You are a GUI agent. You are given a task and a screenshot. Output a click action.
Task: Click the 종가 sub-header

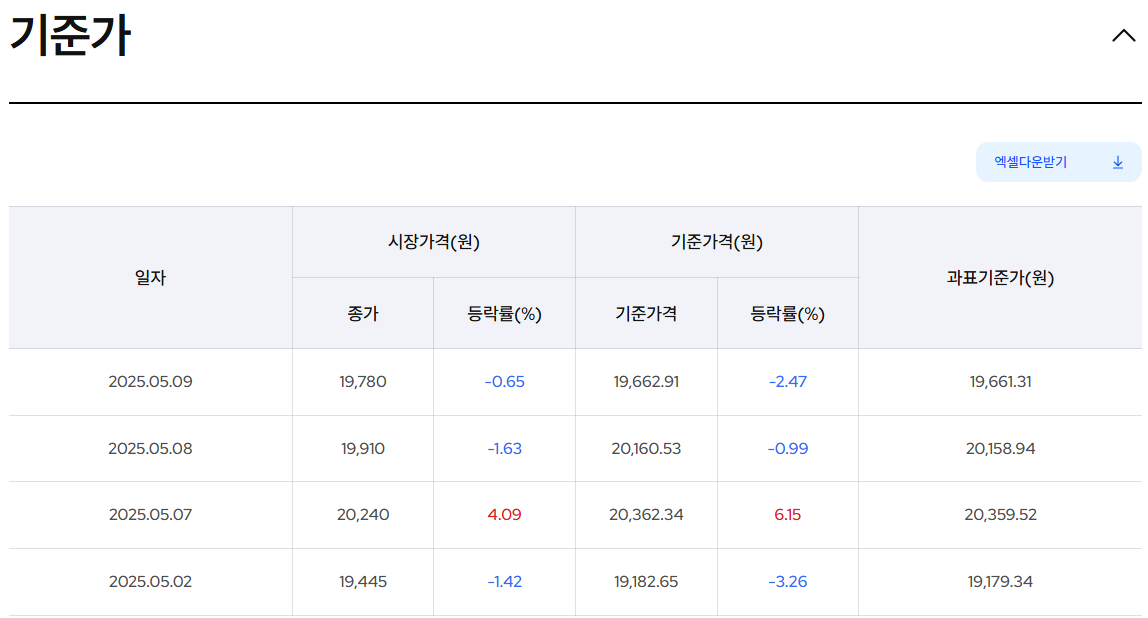362,313
